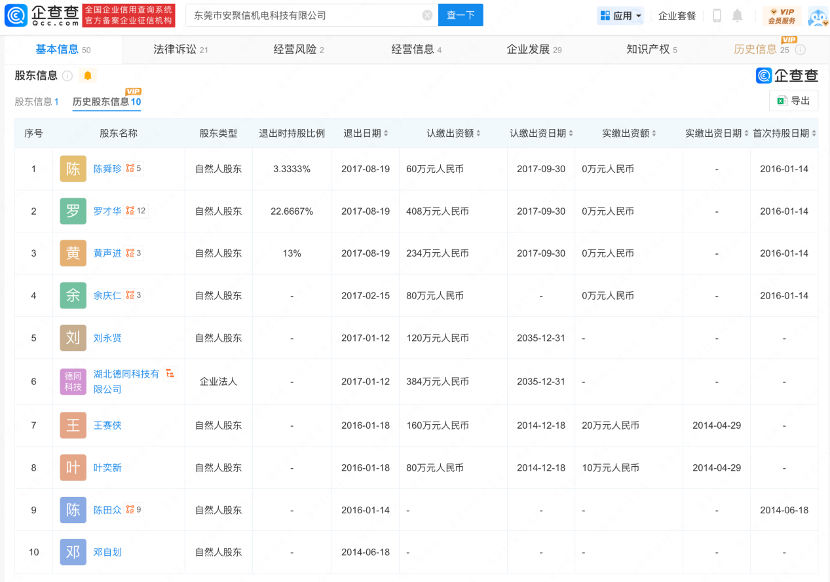Open shareholder 王赛侠's profile link

pyautogui.click(x=107, y=425)
